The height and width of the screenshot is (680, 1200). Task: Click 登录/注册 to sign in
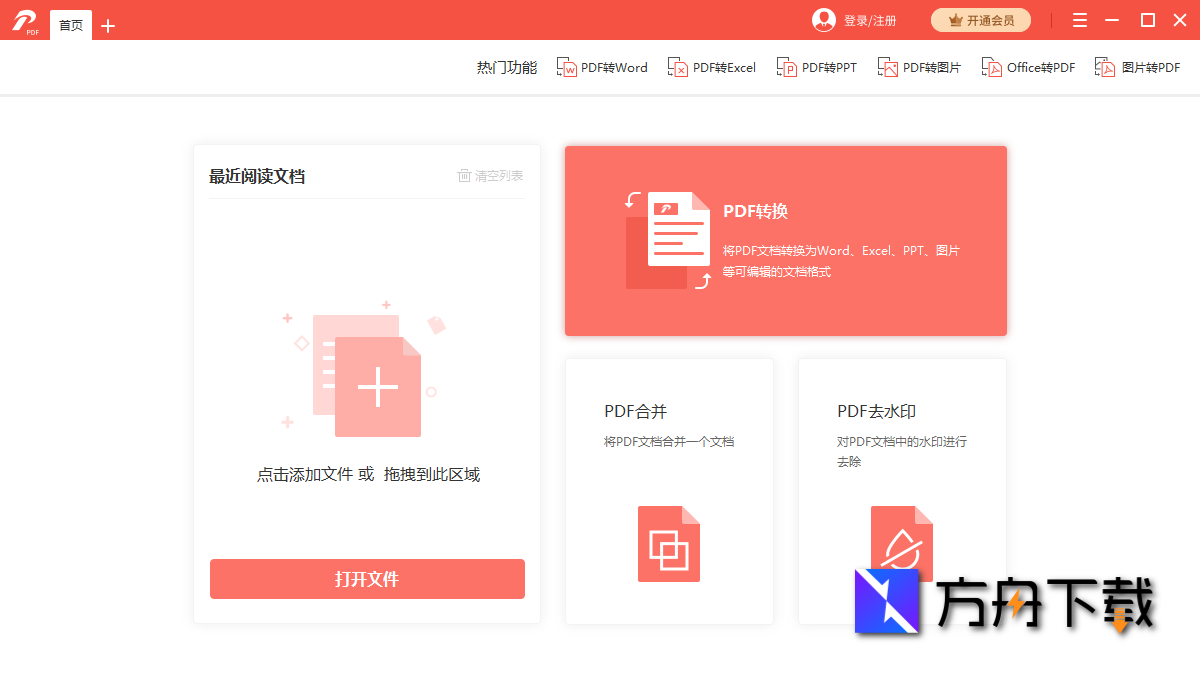(x=869, y=20)
